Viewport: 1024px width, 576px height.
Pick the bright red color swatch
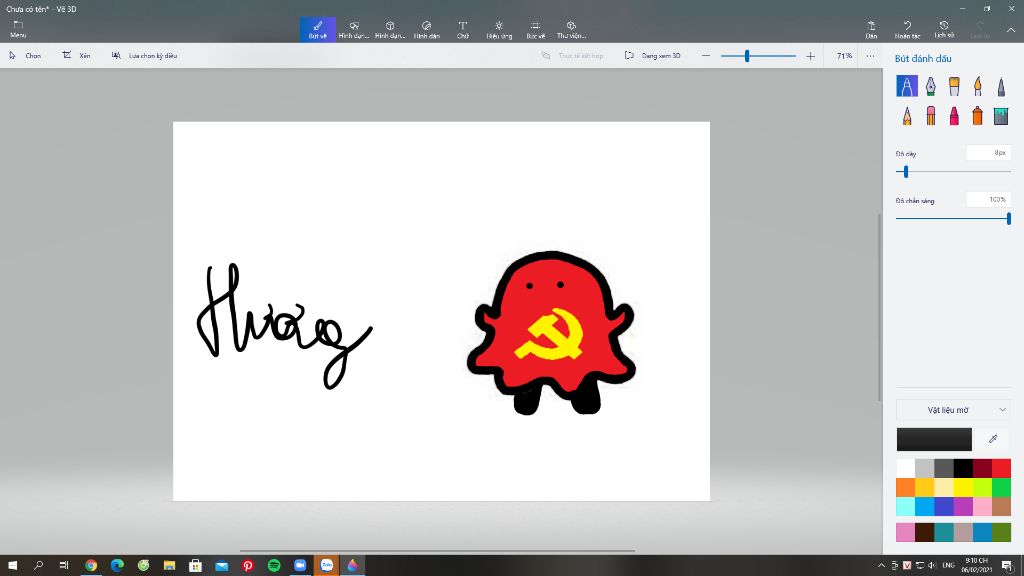click(1001, 468)
